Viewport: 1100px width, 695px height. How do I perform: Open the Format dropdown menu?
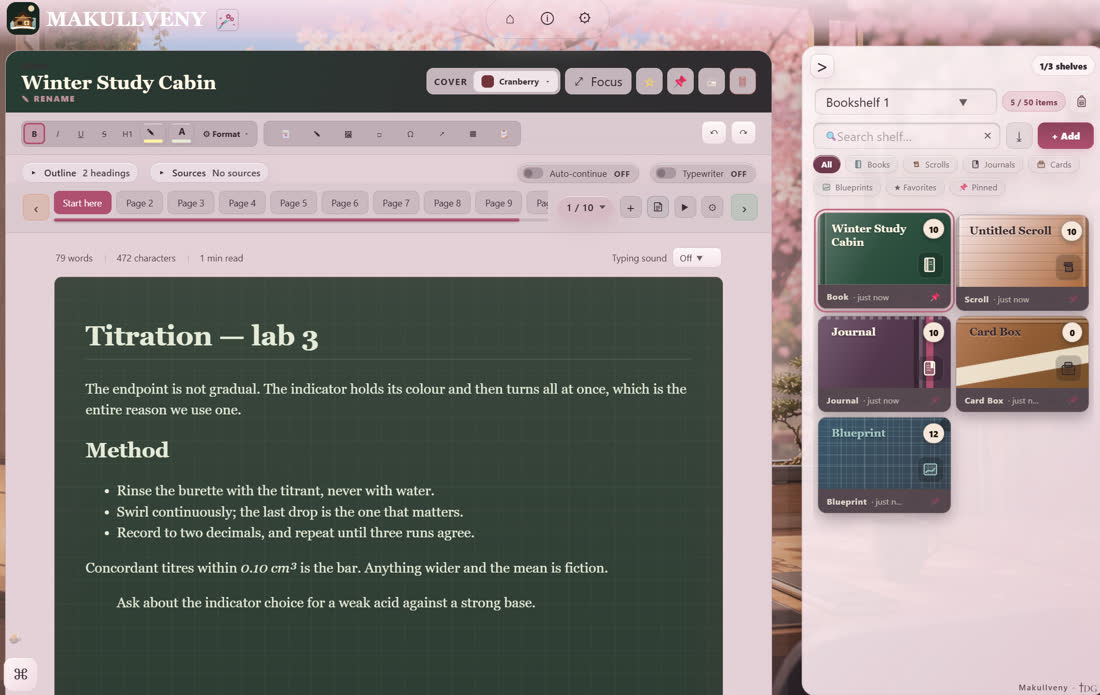pyautogui.click(x=226, y=134)
